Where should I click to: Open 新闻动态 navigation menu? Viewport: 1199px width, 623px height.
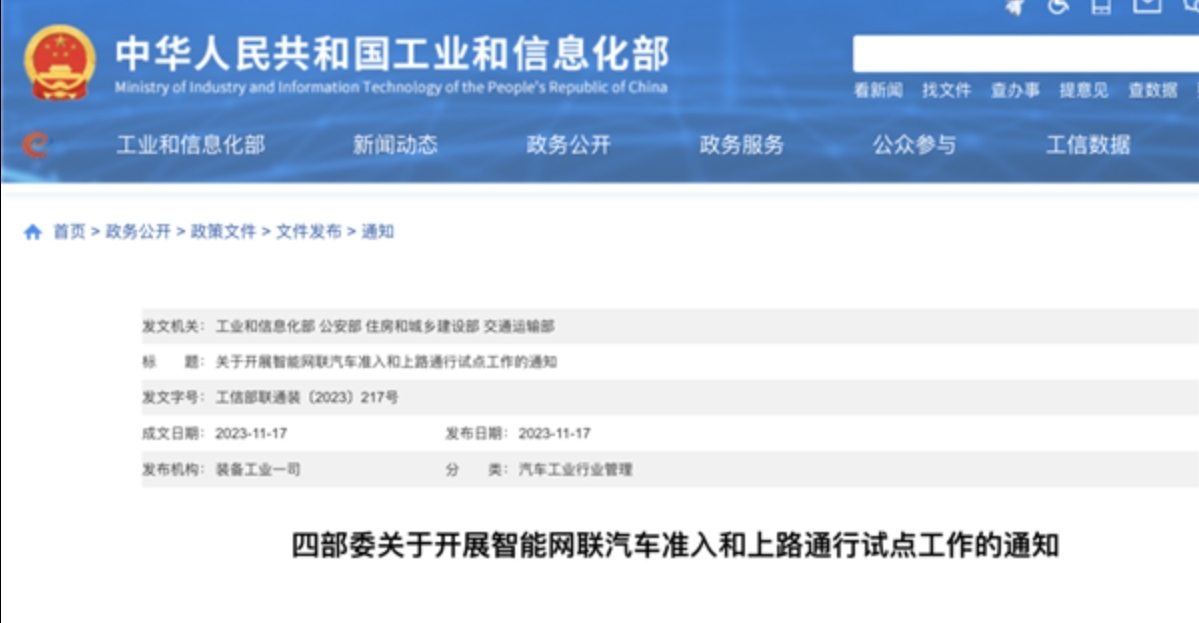click(x=395, y=144)
